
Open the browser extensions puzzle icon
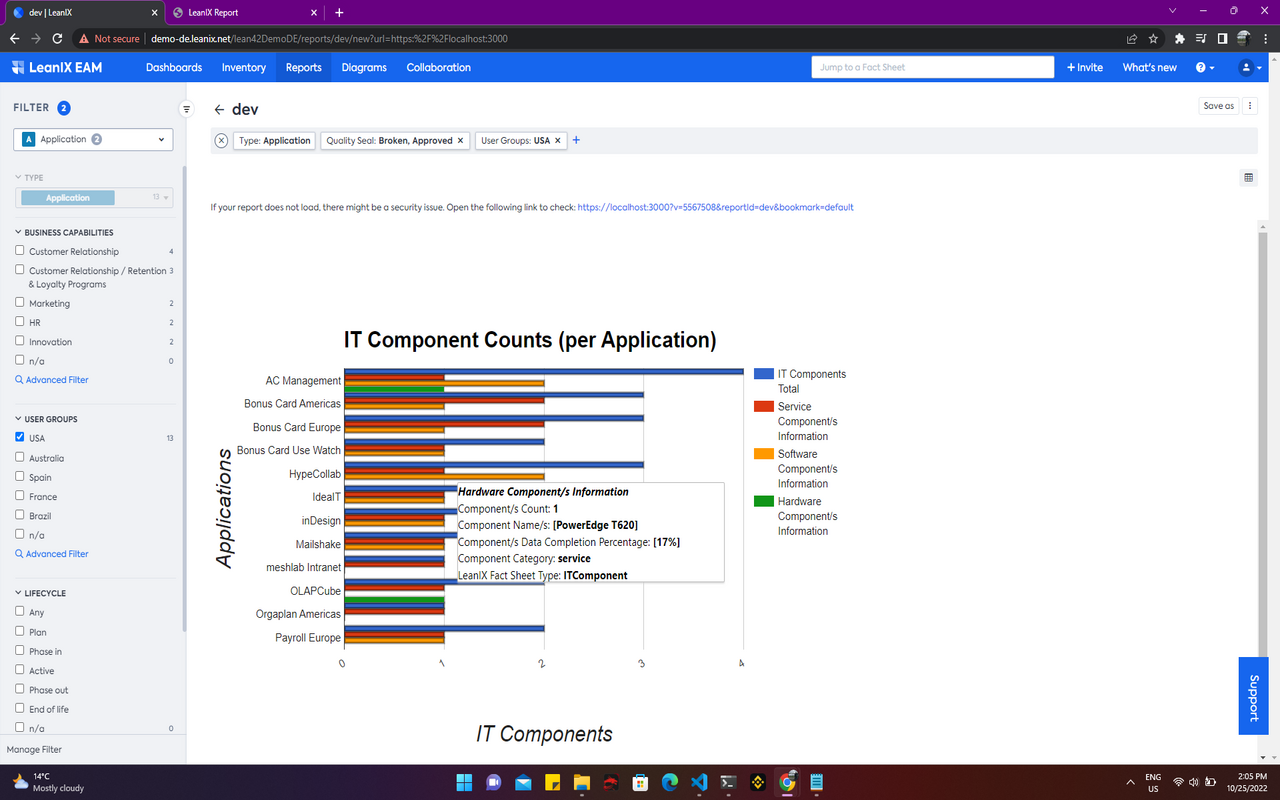pos(1180,39)
